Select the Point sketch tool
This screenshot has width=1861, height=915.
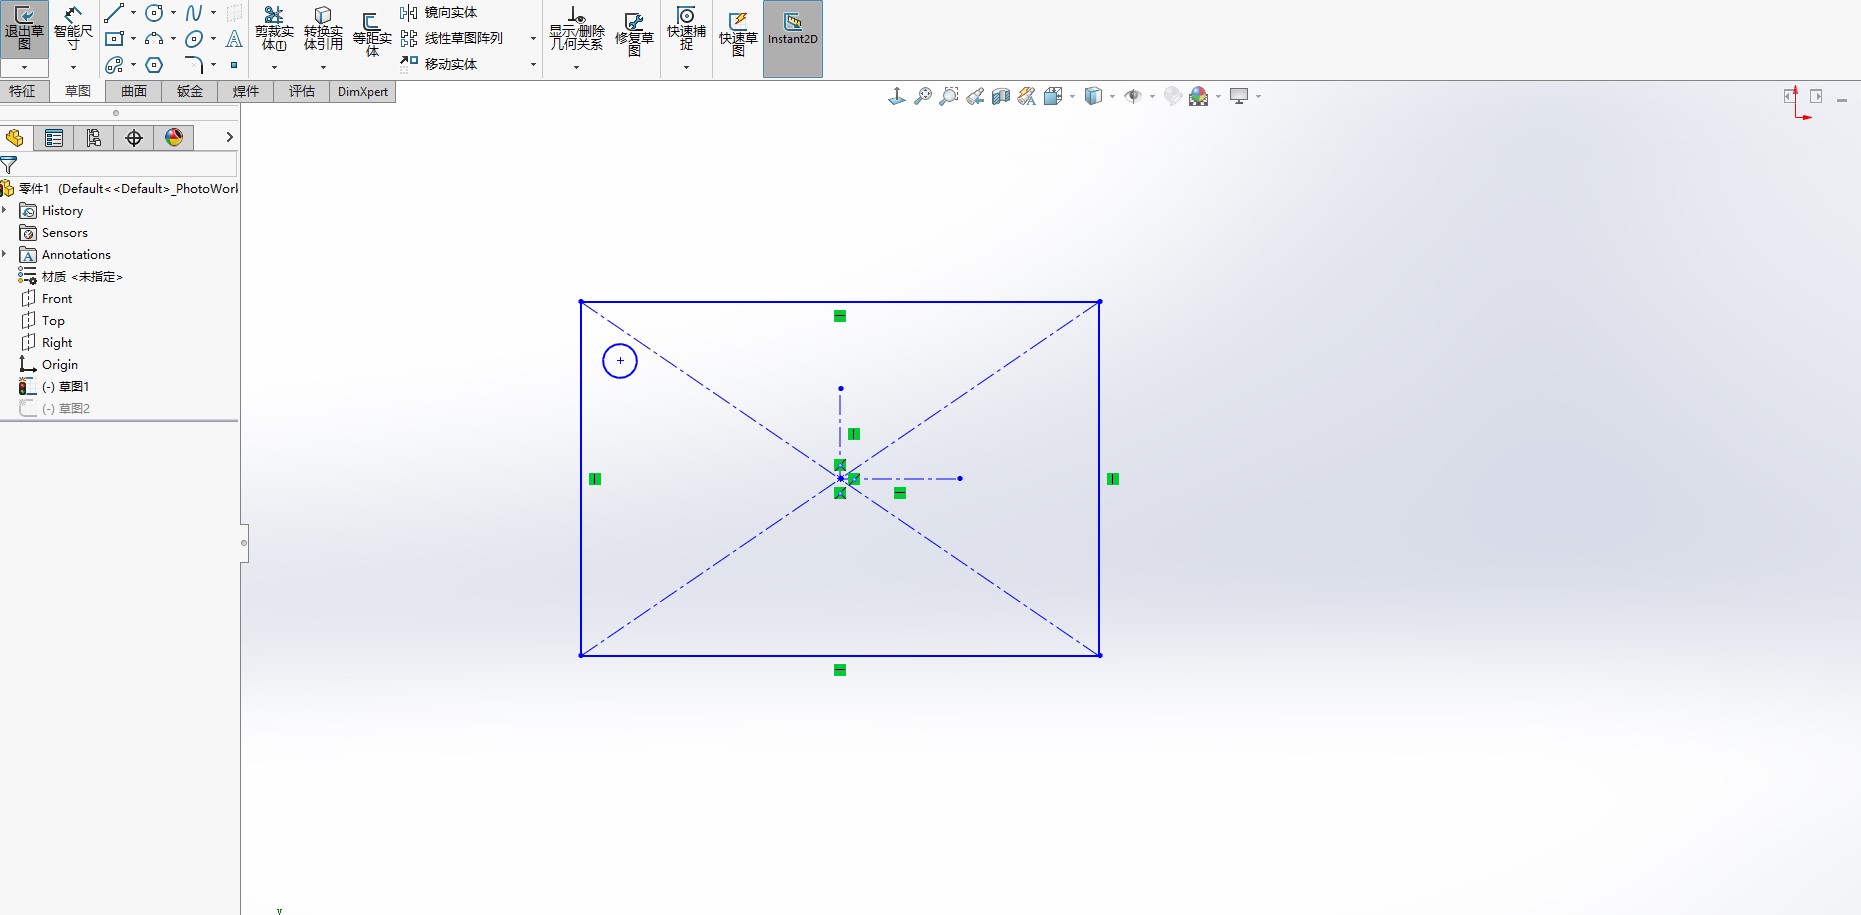pos(234,65)
